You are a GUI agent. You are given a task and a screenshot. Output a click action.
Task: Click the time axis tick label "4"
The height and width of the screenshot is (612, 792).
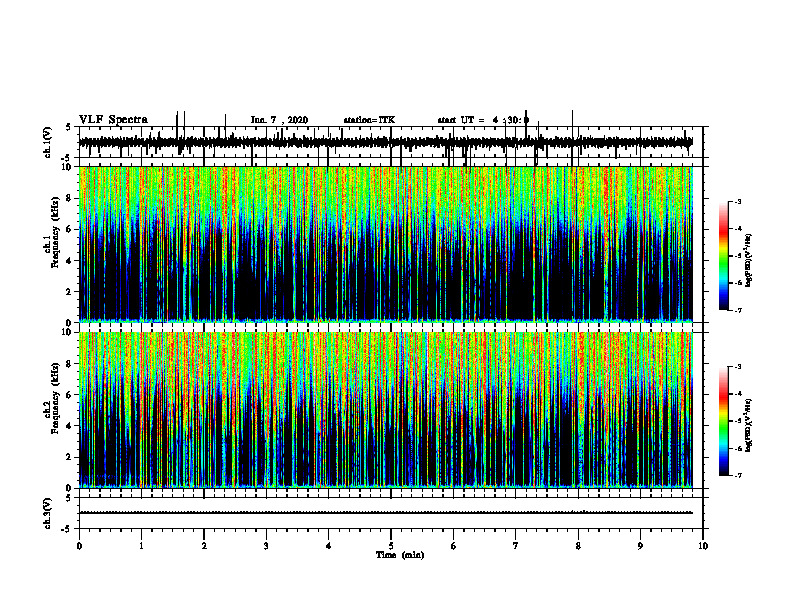(329, 546)
